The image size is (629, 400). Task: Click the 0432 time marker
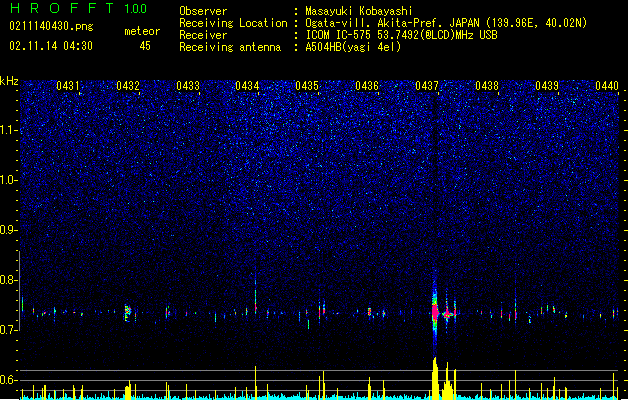(x=128, y=86)
